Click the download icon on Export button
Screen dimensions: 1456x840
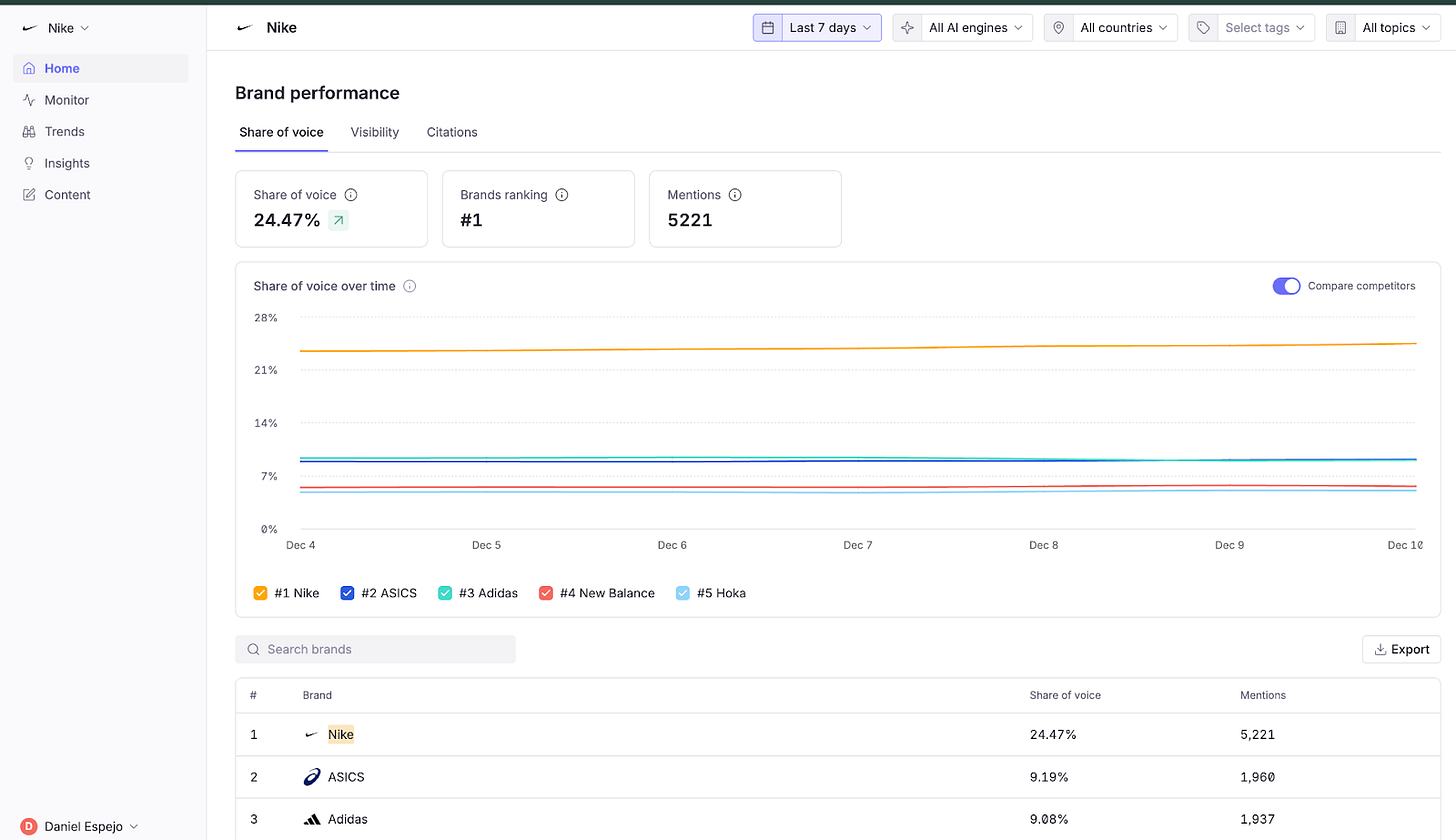click(x=1380, y=649)
